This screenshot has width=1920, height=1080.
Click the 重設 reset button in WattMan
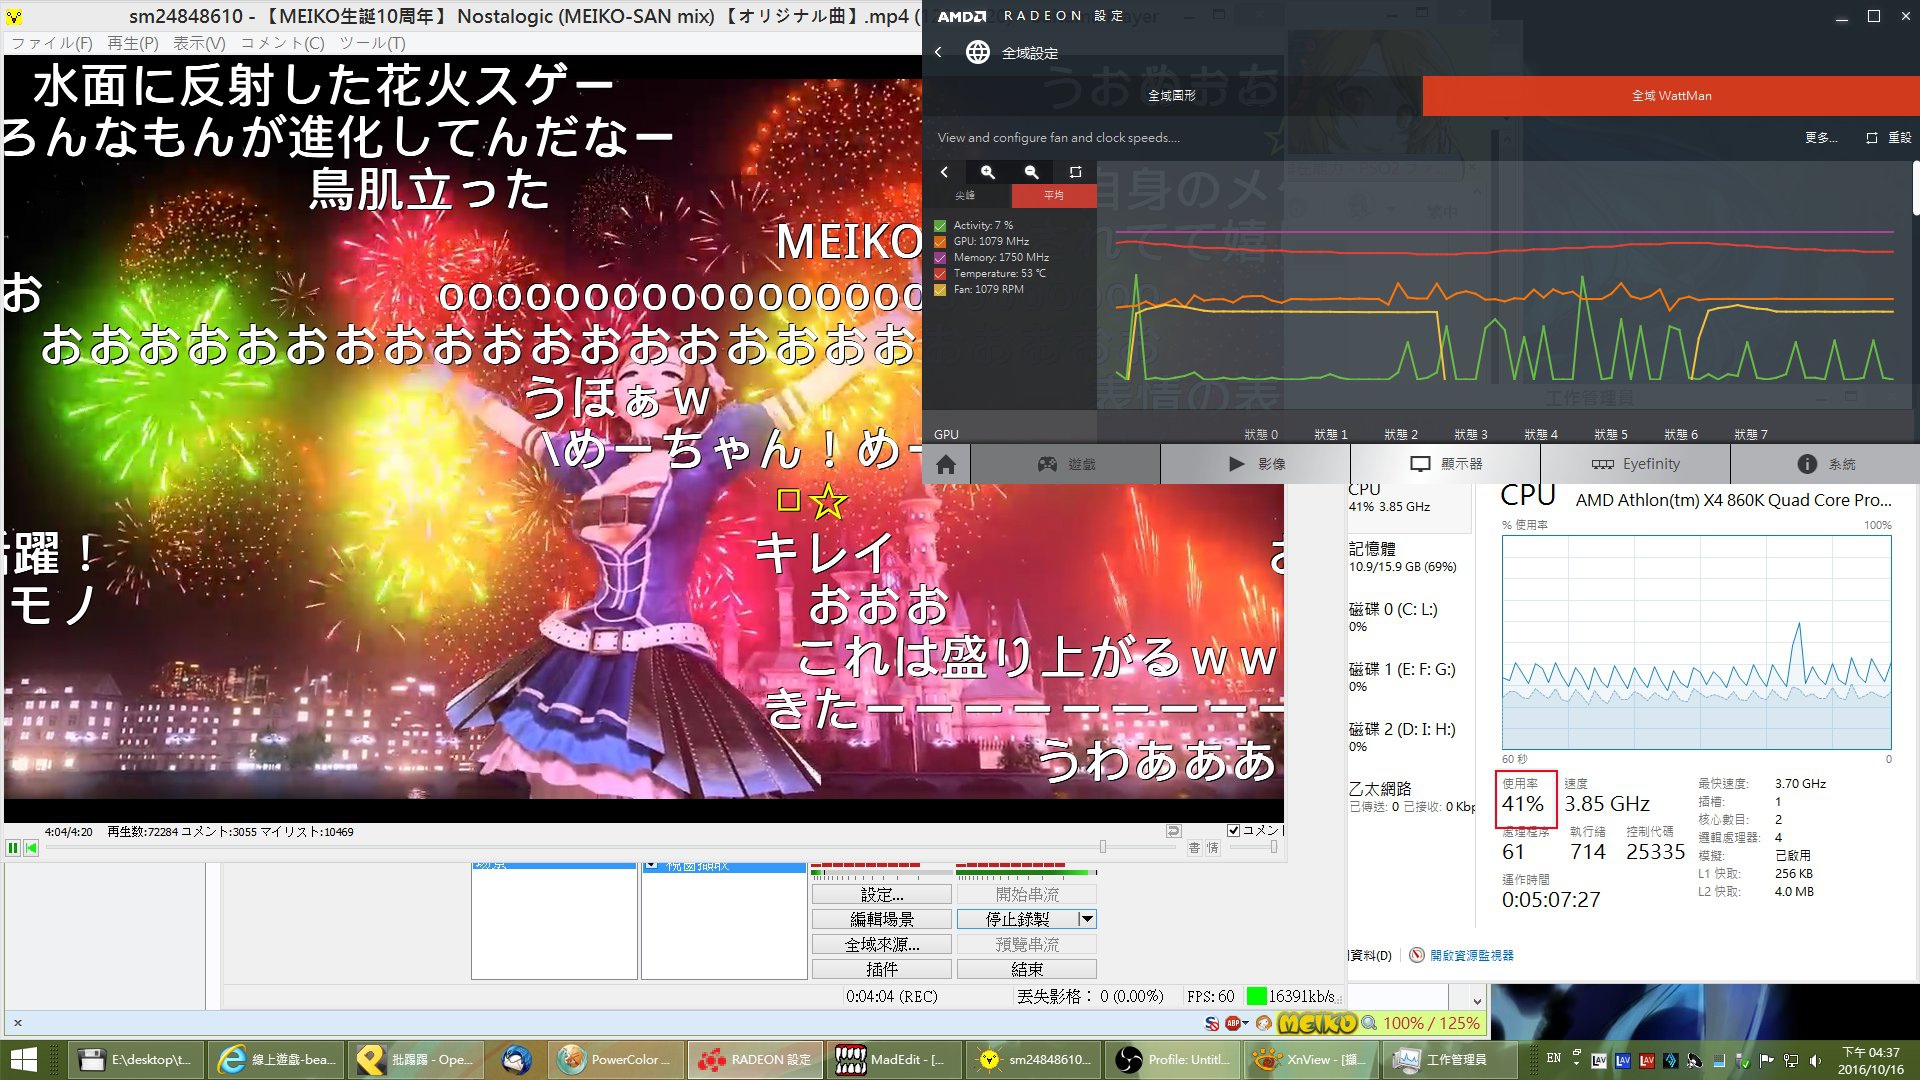click(x=1888, y=138)
